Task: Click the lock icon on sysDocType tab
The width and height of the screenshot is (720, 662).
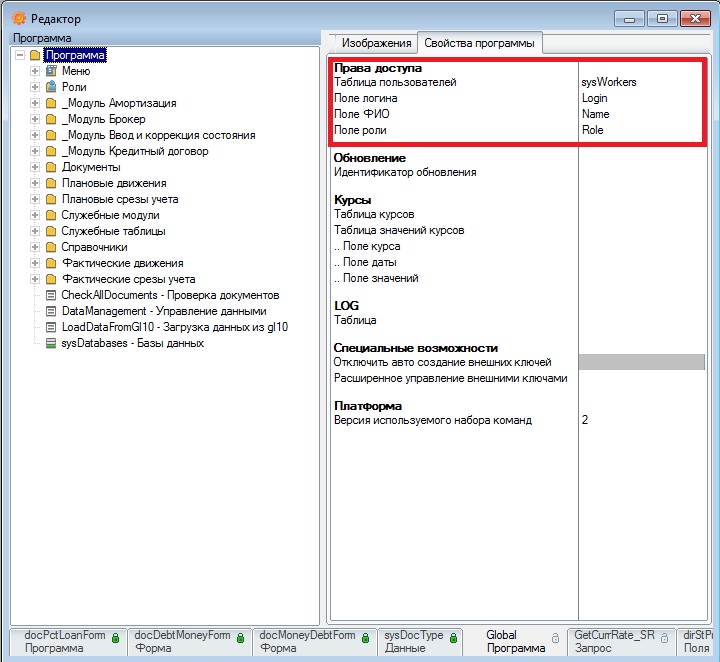Action: coord(453,637)
